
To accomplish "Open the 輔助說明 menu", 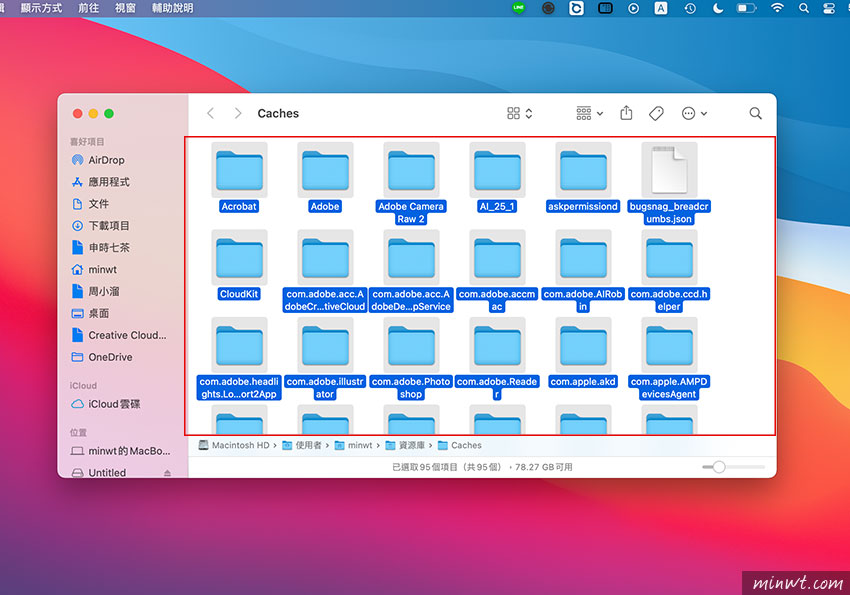I will (x=172, y=8).
